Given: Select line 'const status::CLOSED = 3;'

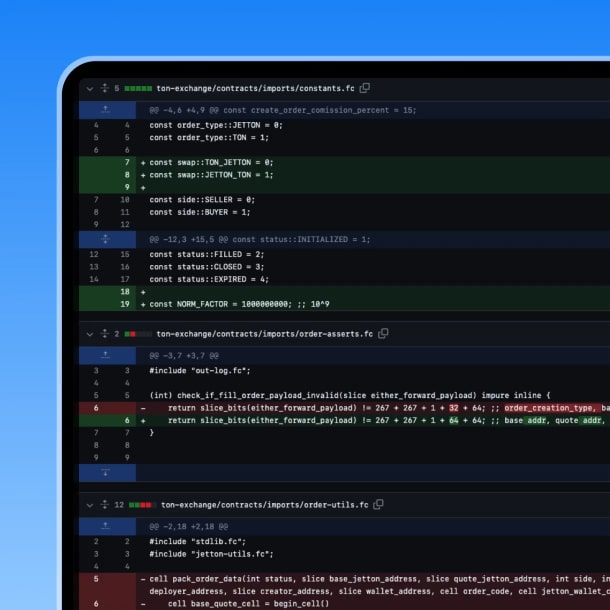Looking at the screenshot, I should coord(207,267).
